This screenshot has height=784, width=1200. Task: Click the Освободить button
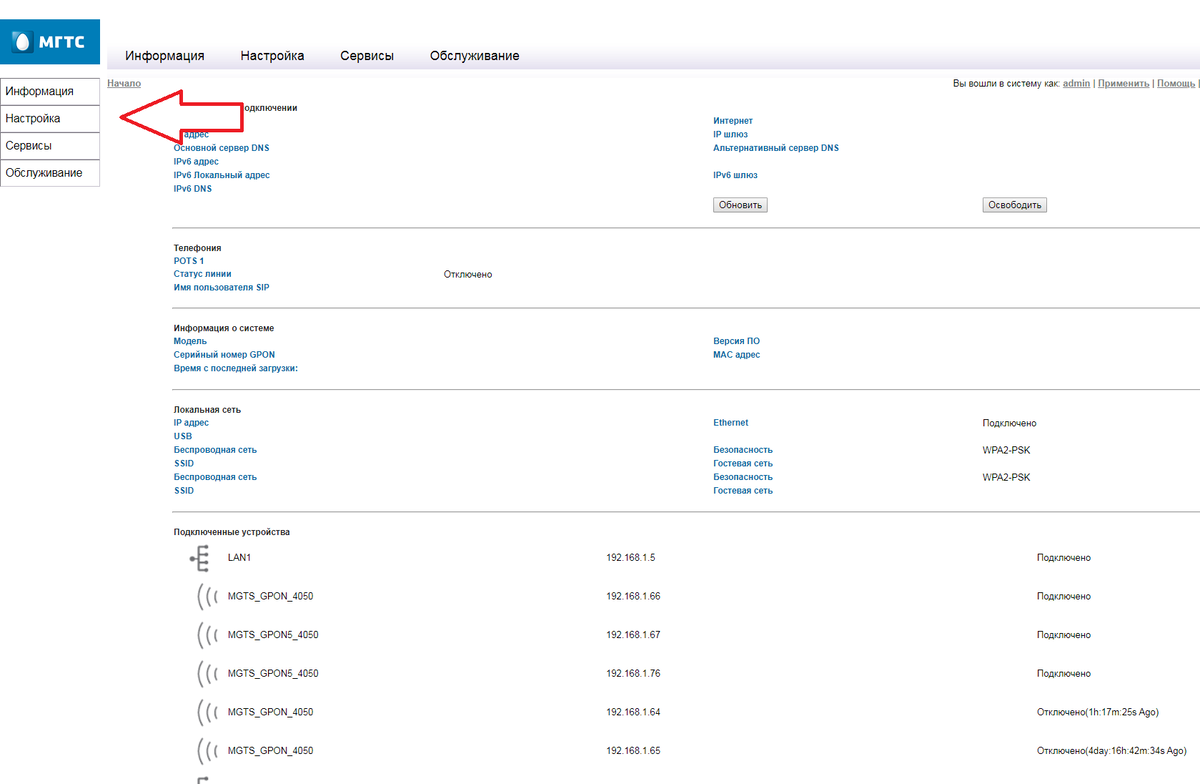[x=1015, y=205]
